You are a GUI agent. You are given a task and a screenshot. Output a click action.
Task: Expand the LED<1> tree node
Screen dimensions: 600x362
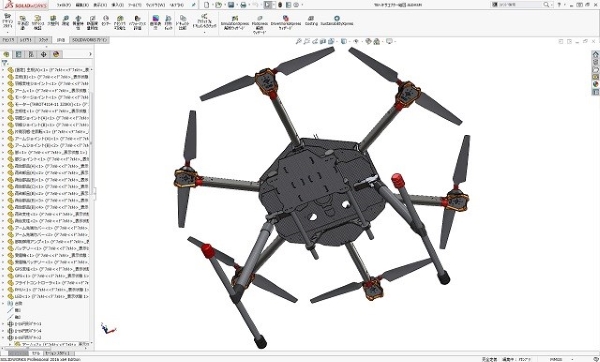(3, 297)
